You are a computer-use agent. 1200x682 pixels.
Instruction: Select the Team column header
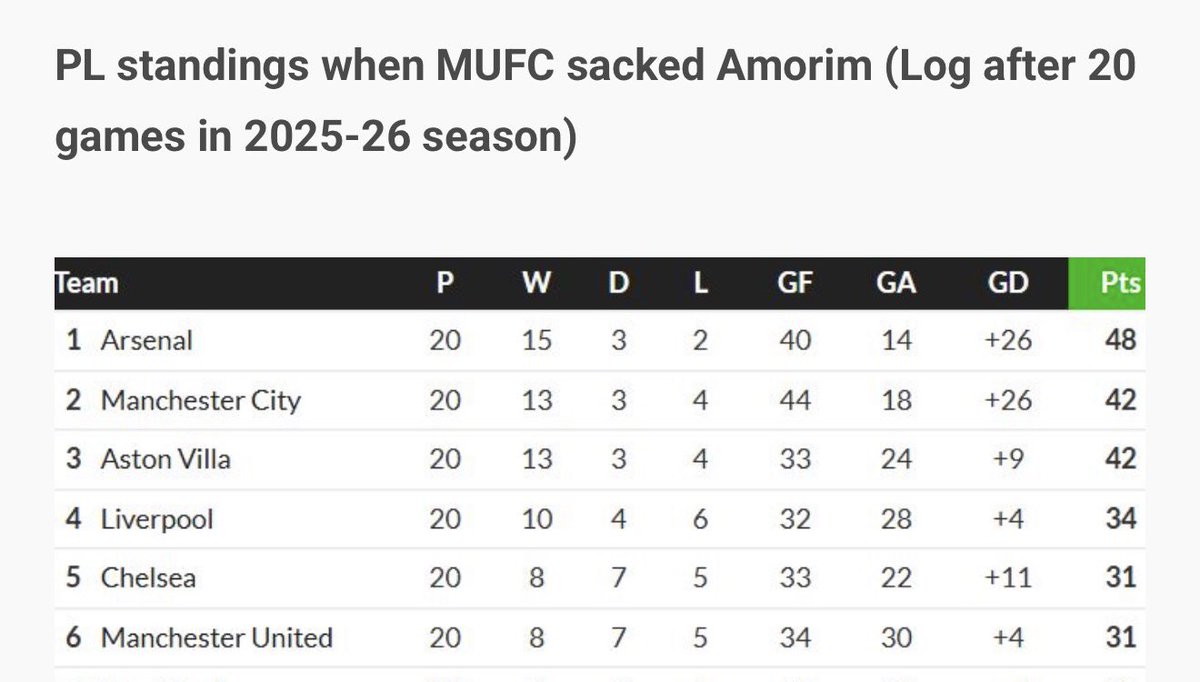tap(87, 283)
